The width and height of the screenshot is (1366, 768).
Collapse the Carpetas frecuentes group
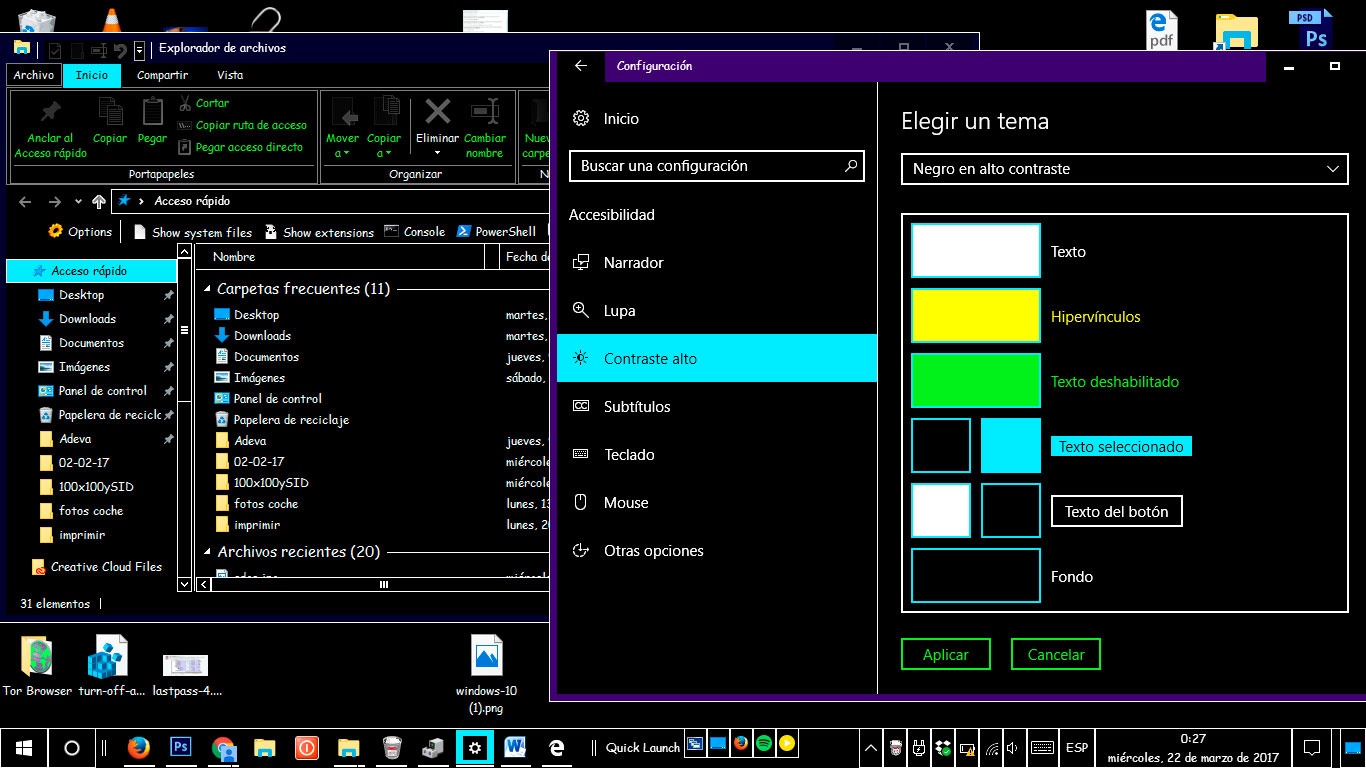[x=207, y=289]
